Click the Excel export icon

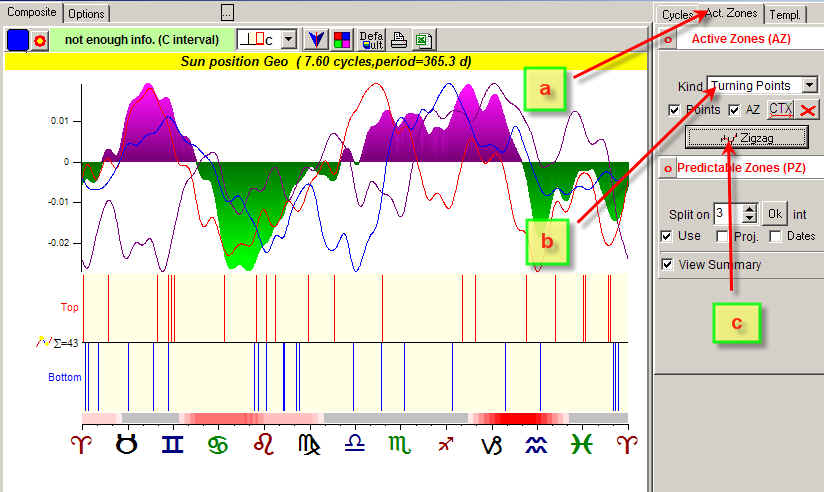coord(424,40)
